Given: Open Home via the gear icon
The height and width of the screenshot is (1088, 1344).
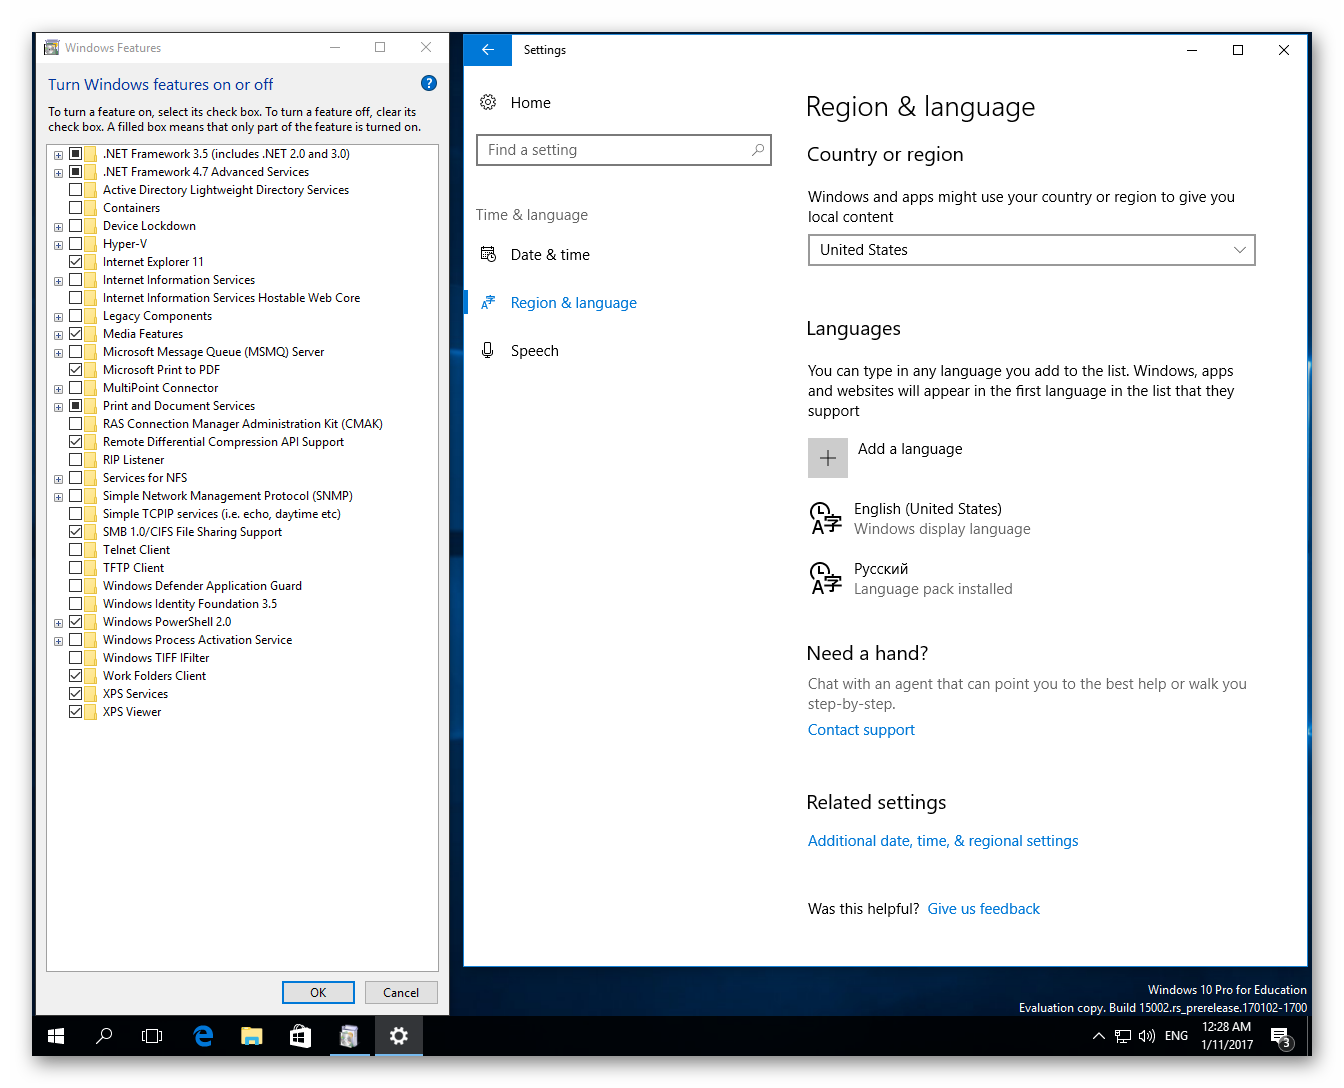Looking at the screenshot, I should [x=488, y=102].
